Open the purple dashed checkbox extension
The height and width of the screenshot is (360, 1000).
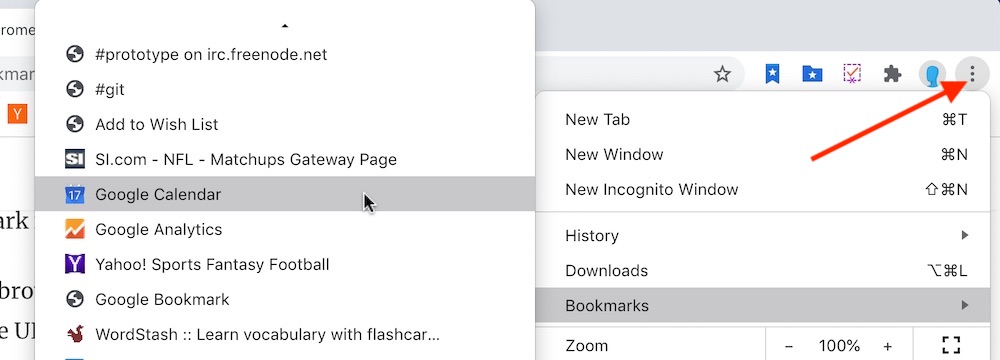pyautogui.click(x=852, y=74)
